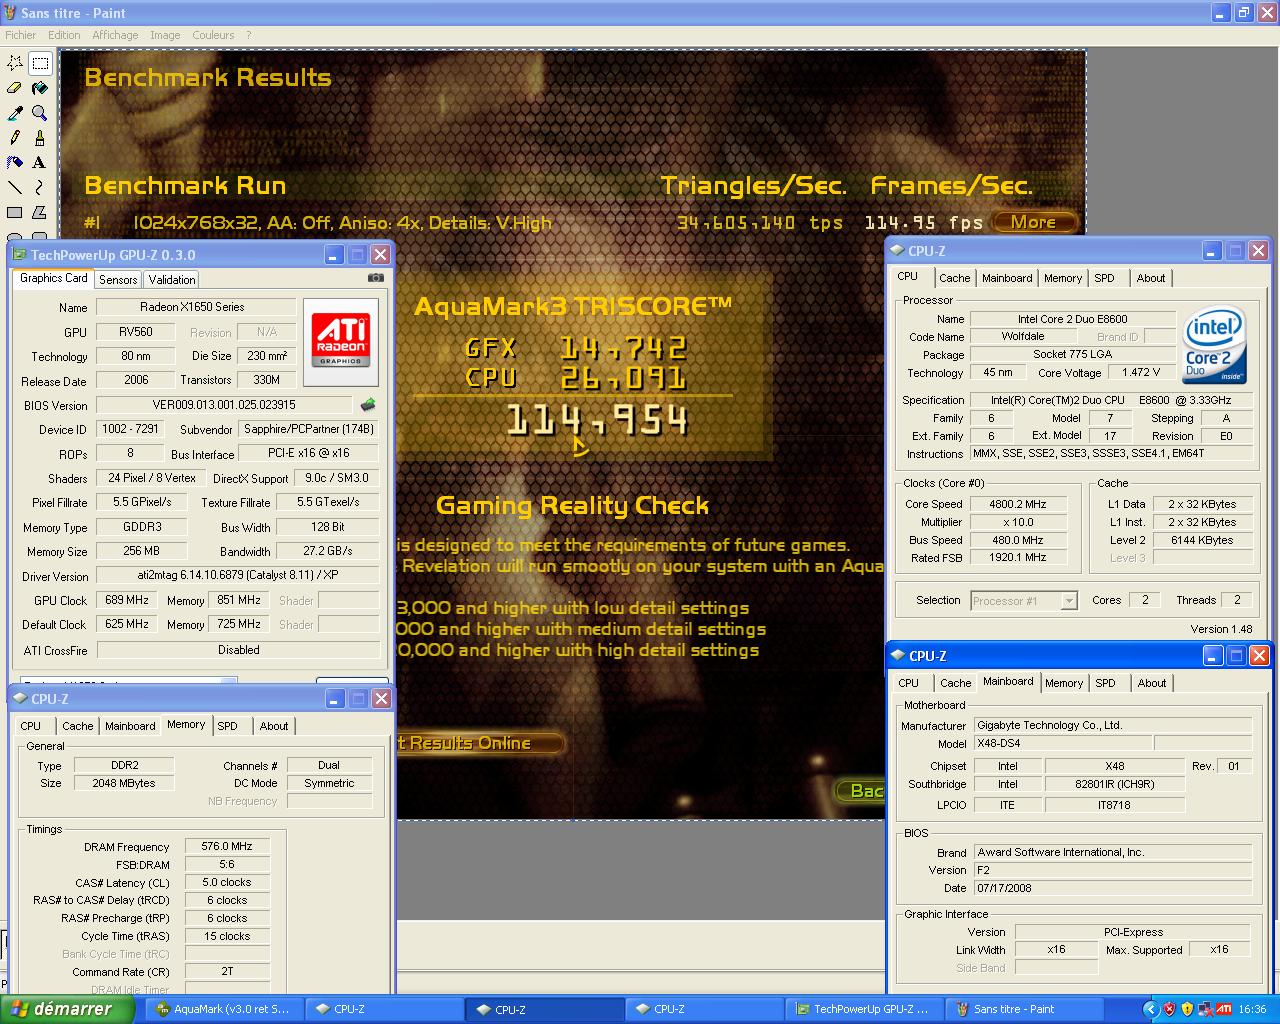The height and width of the screenshot is (1024, 1280).
Task: Open Mainboard tab in Memory CPU-Z window
Action: click(x=130, y=726)
